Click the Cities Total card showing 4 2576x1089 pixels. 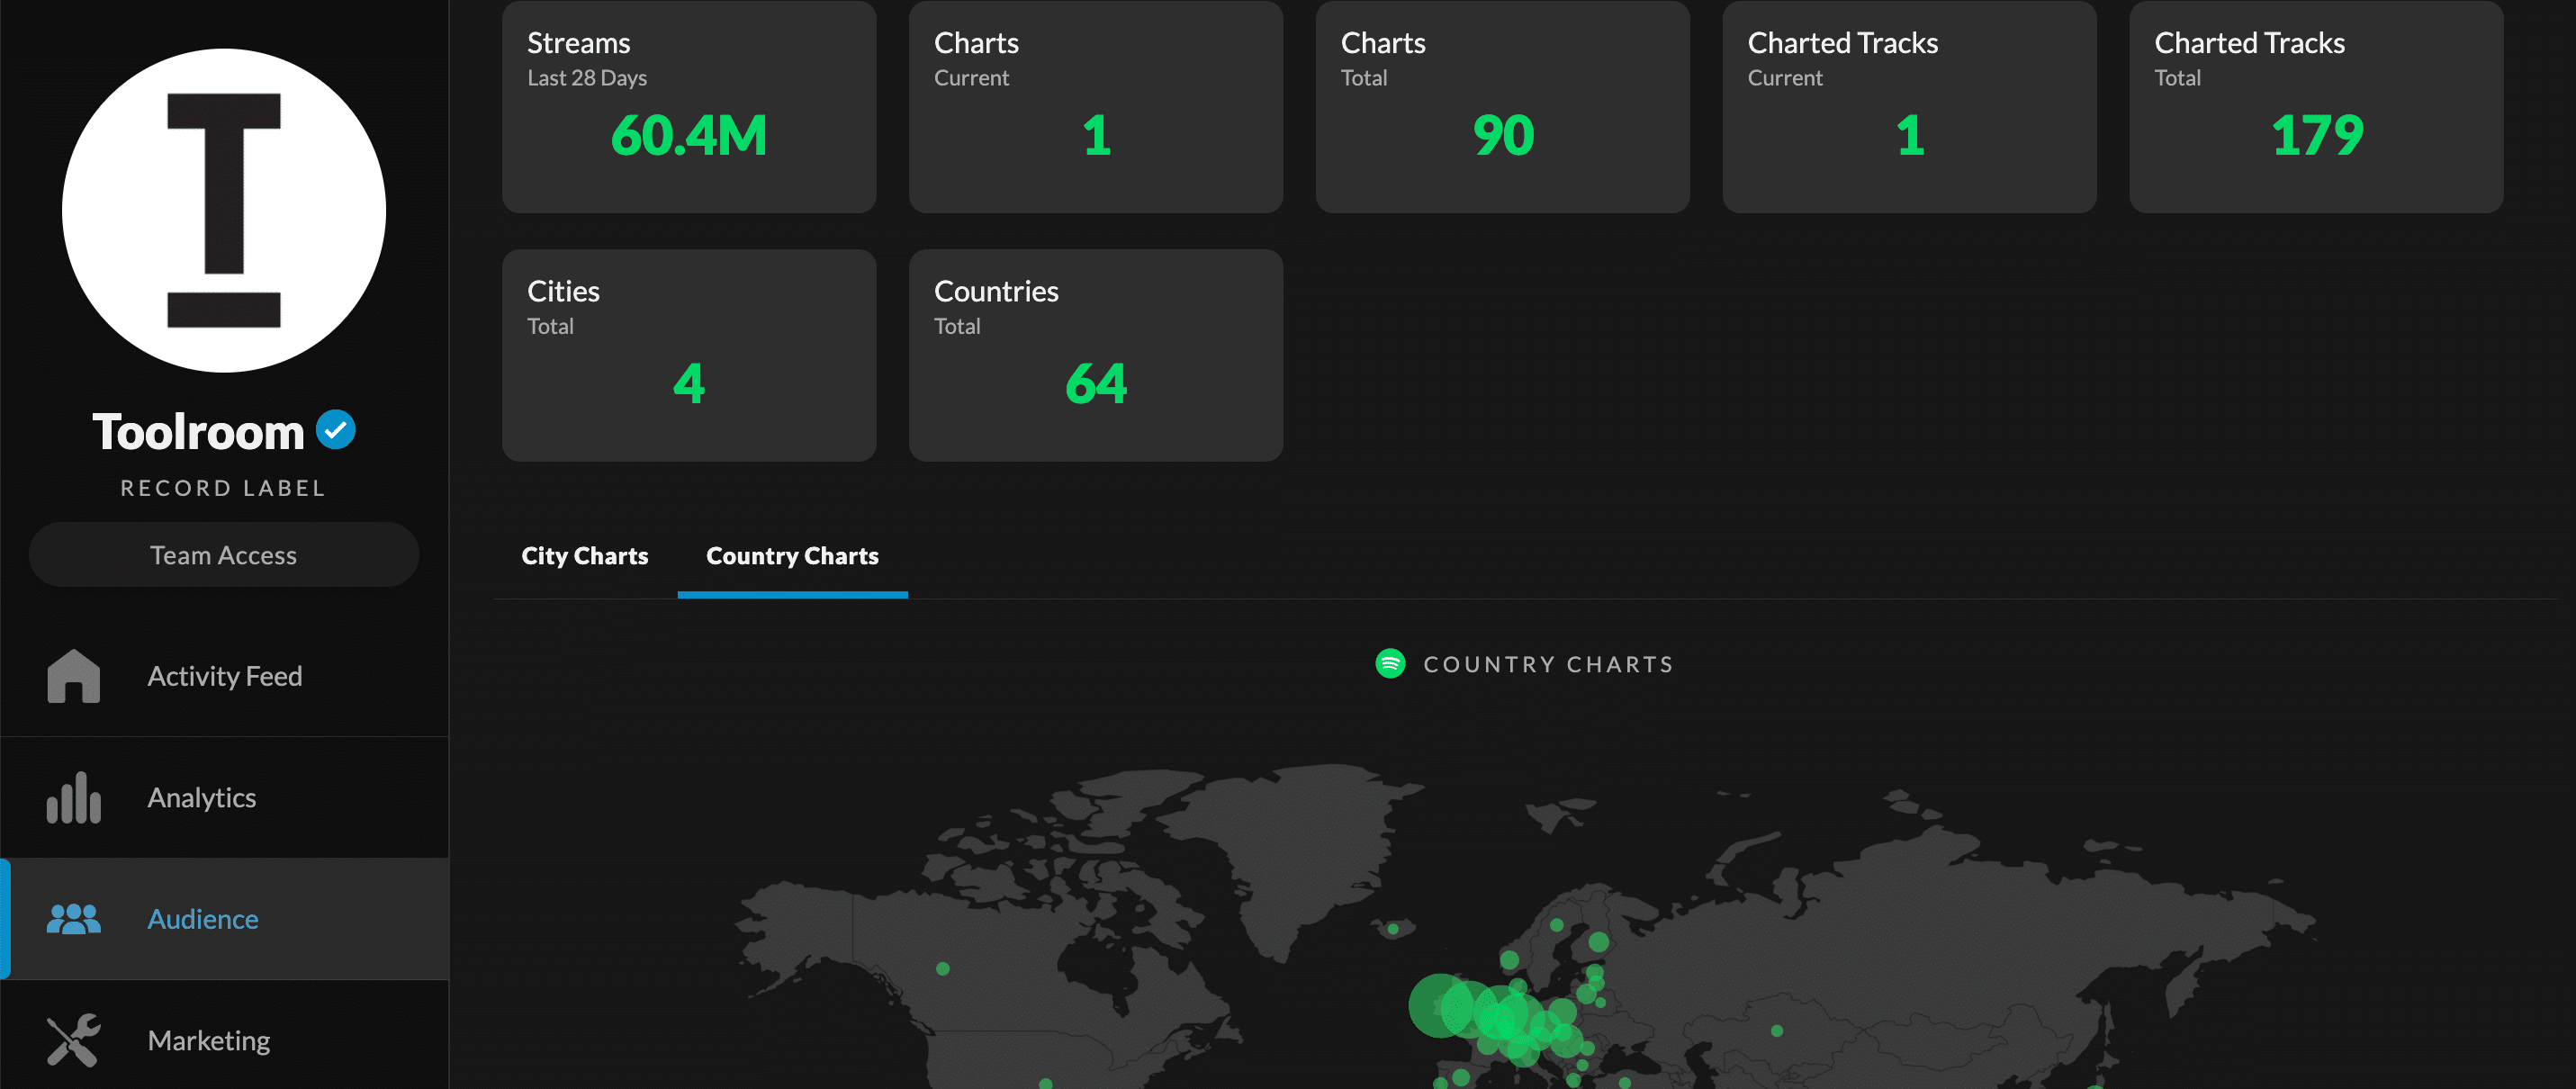pyautogui.click(x=688, y=355)
